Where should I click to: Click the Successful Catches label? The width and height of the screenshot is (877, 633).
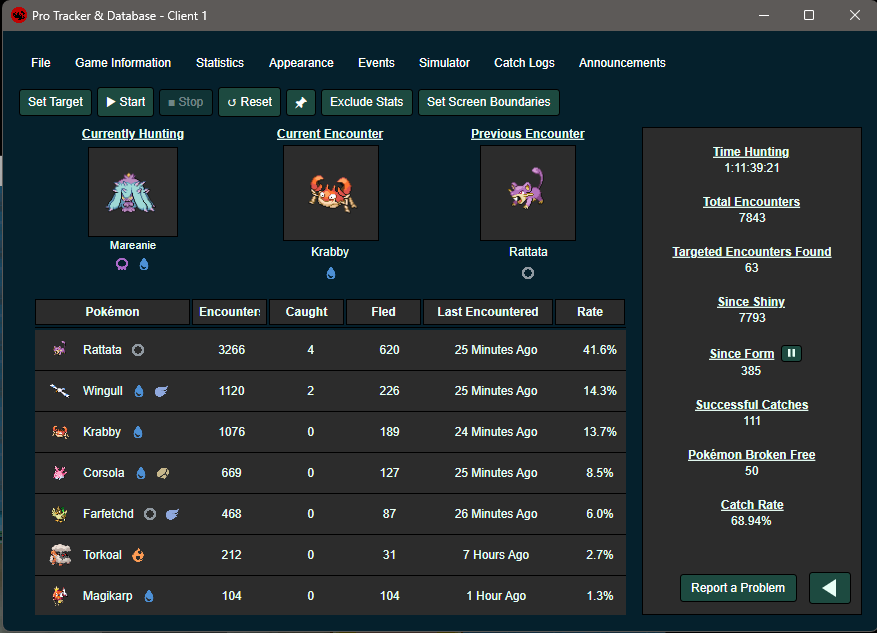[752, 405]
